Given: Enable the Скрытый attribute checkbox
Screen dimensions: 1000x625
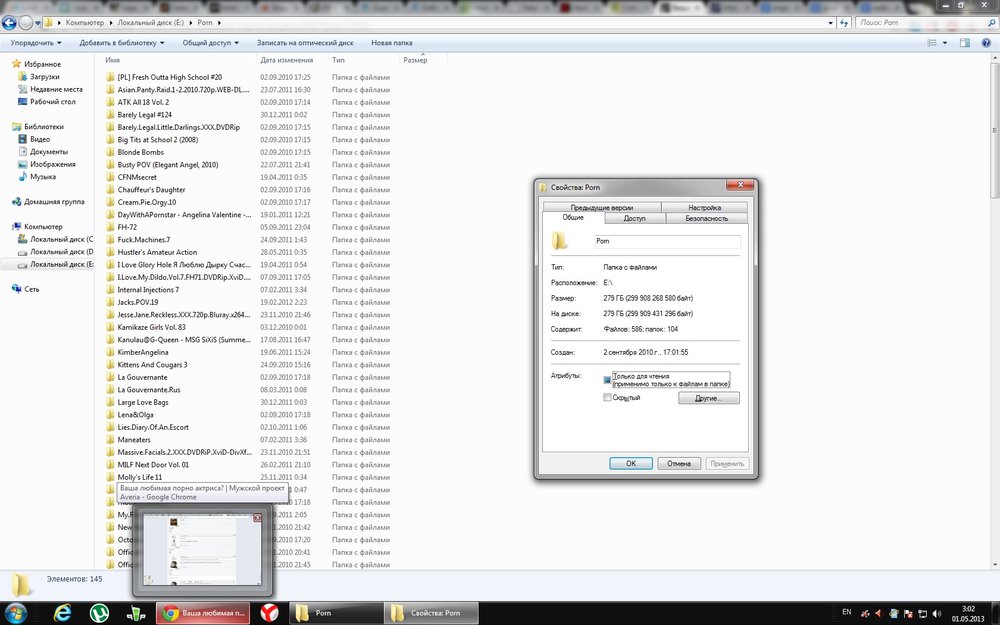Looking at the screenshot, I should [x=607, y=398].
